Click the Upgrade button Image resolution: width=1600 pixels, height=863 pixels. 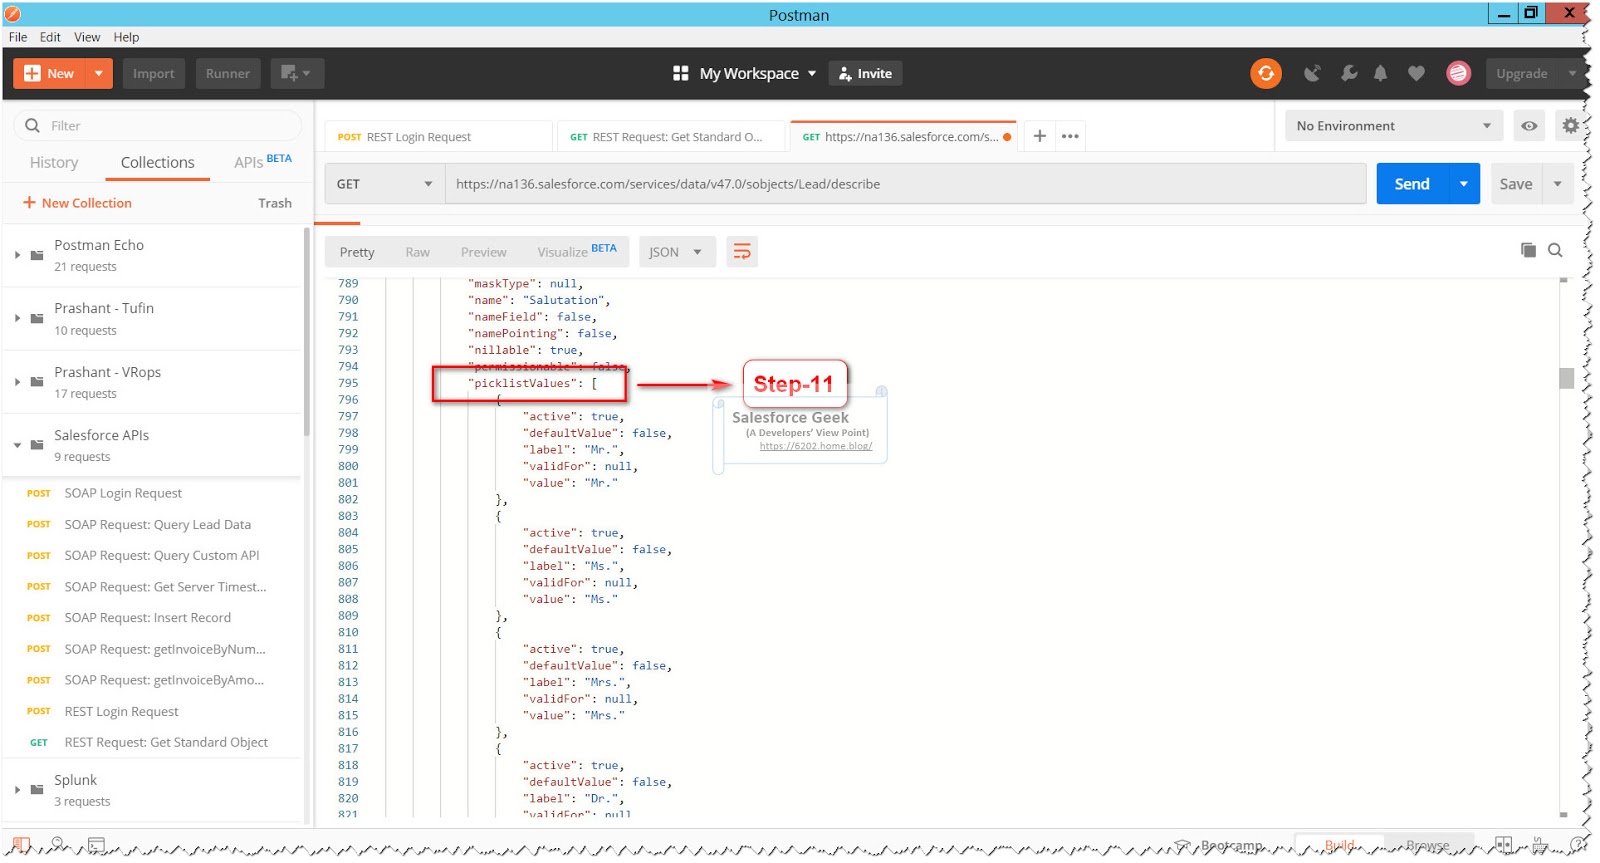(x=1522, y=73)
